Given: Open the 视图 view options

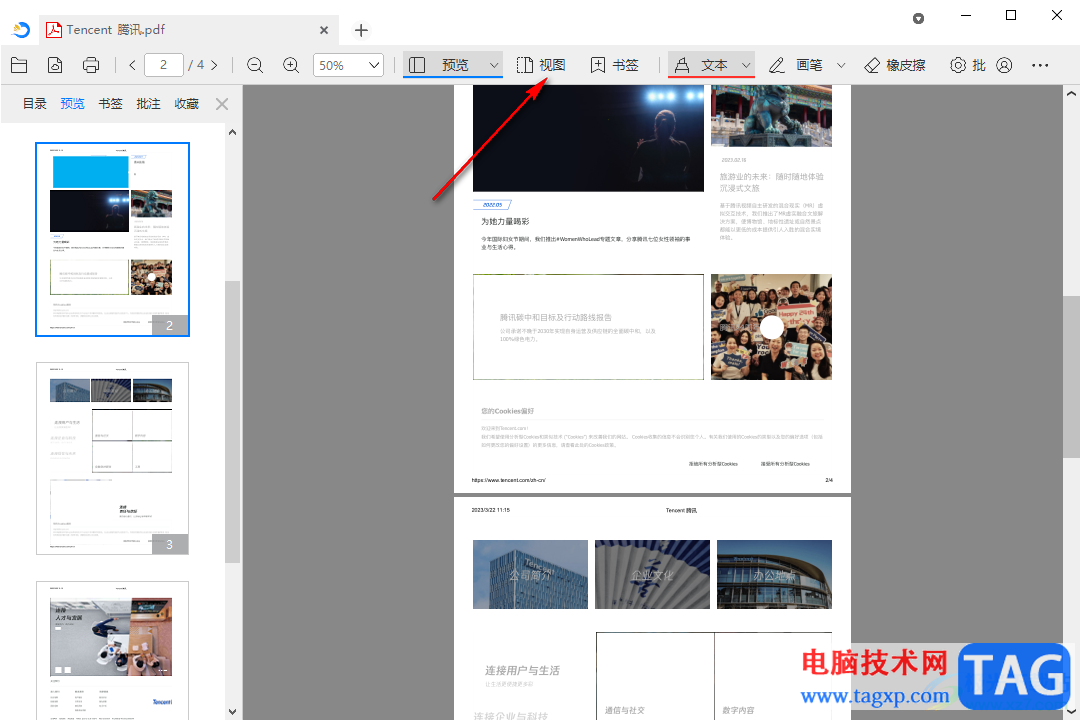Looking at the screenshot, I should (541, 65).
